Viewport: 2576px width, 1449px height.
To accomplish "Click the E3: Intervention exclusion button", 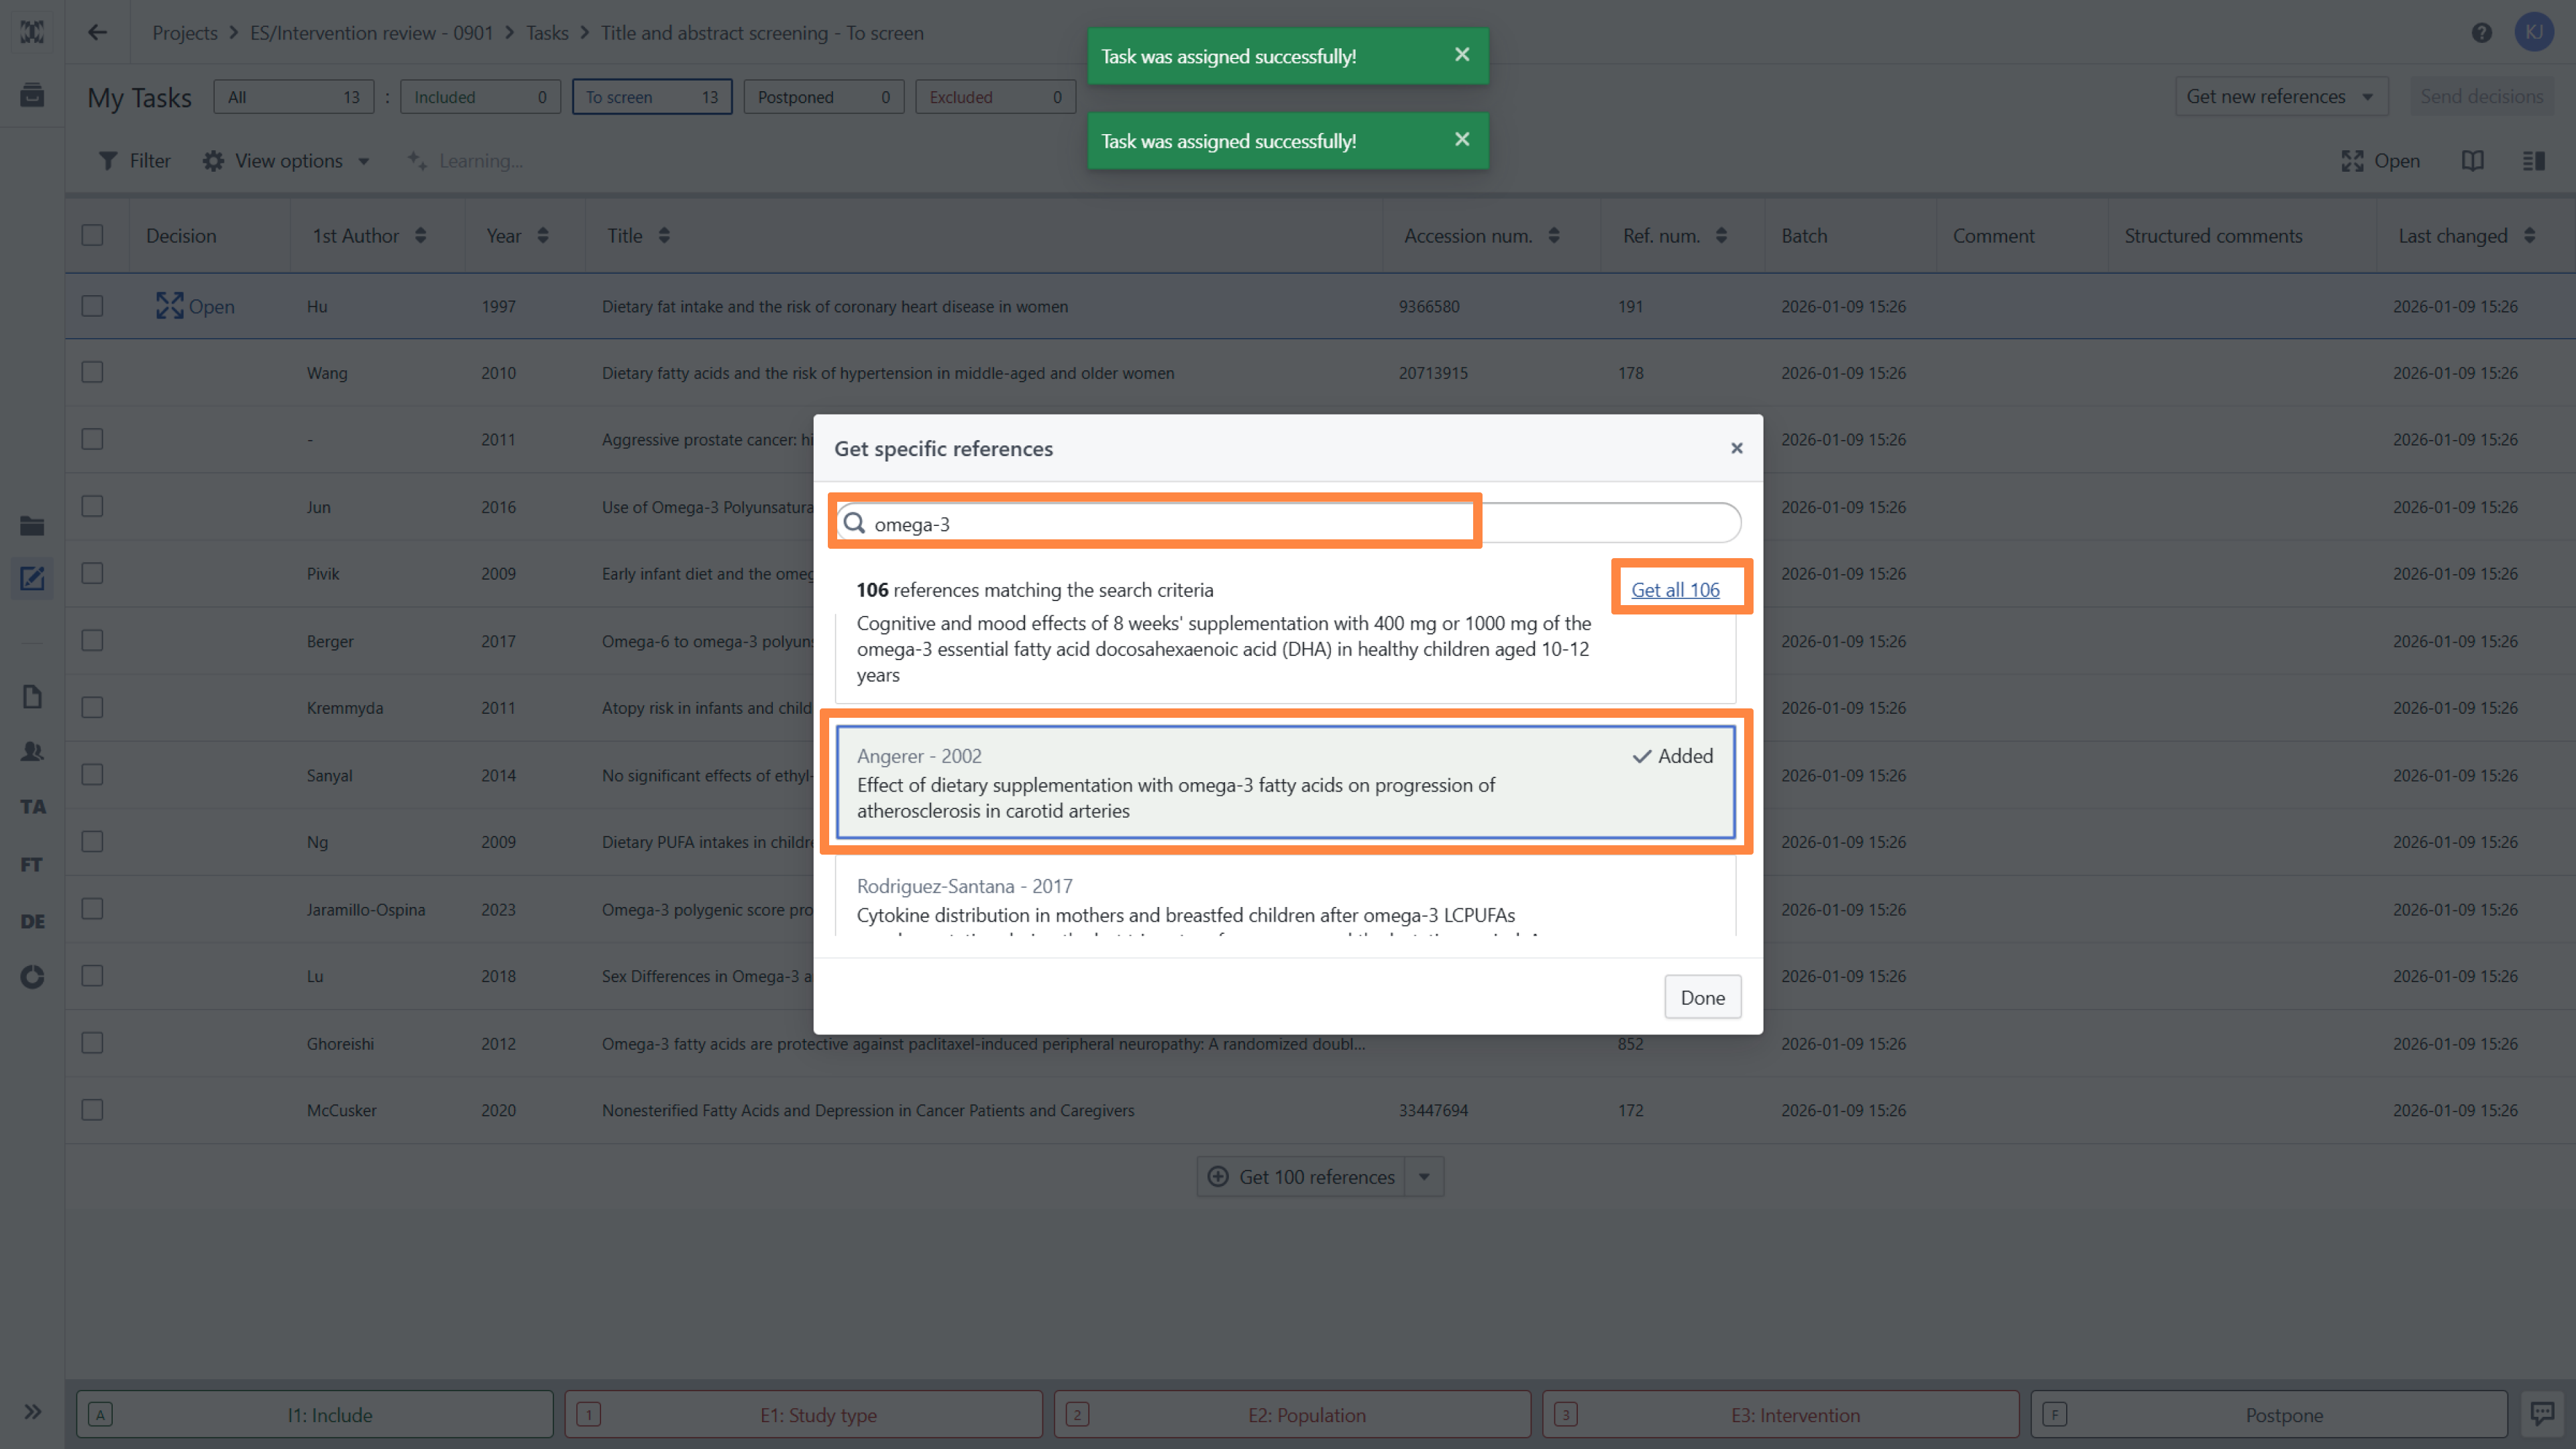I will pos(1781,1415).
